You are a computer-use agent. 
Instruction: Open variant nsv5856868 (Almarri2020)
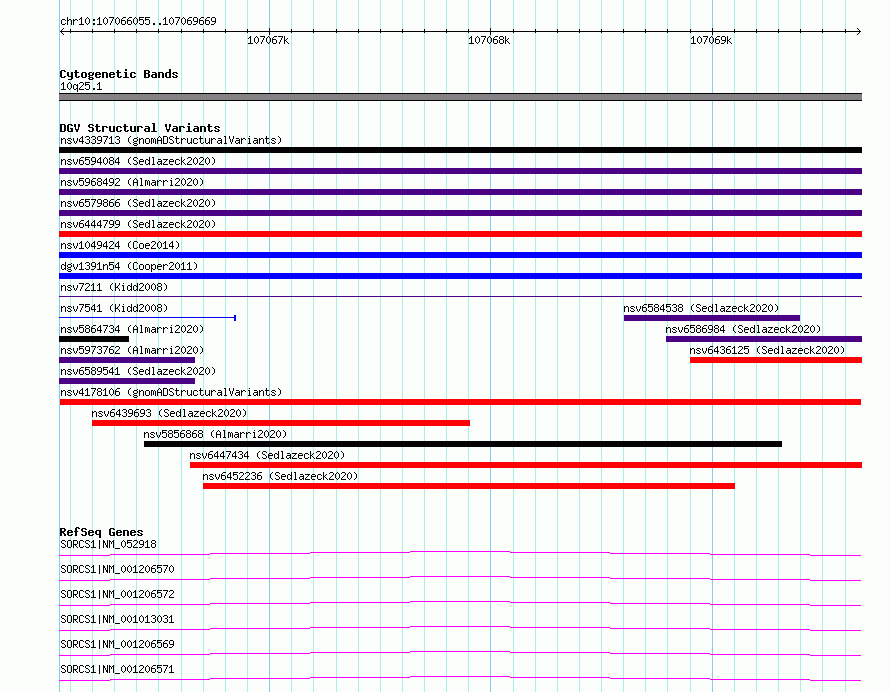pyautogui.click(x=215, y=434)
